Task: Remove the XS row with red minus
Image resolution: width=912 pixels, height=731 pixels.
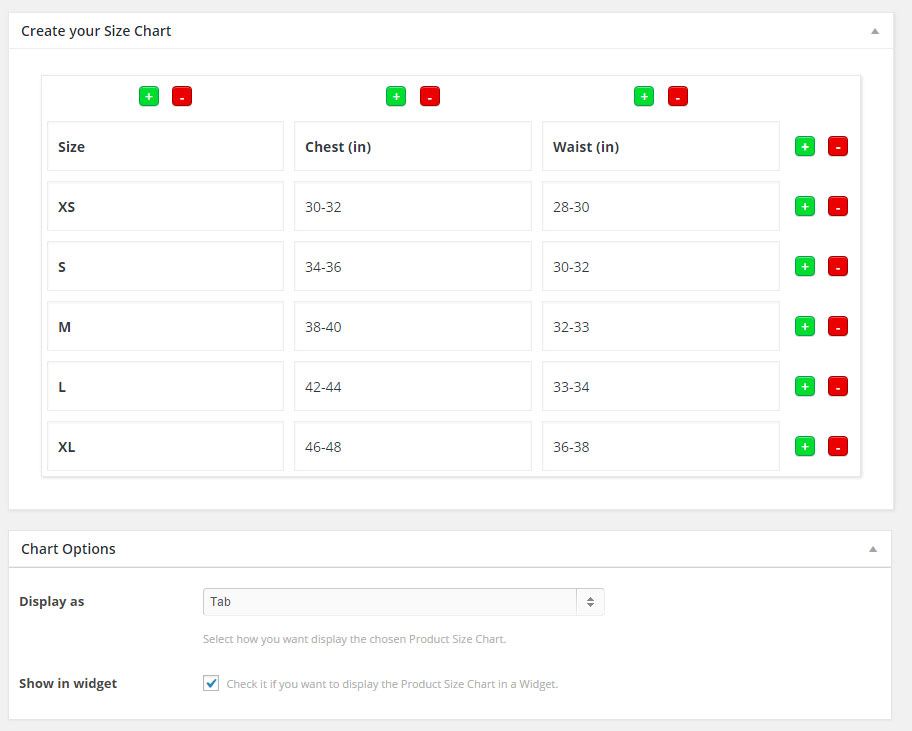Action: click(838, 207)
